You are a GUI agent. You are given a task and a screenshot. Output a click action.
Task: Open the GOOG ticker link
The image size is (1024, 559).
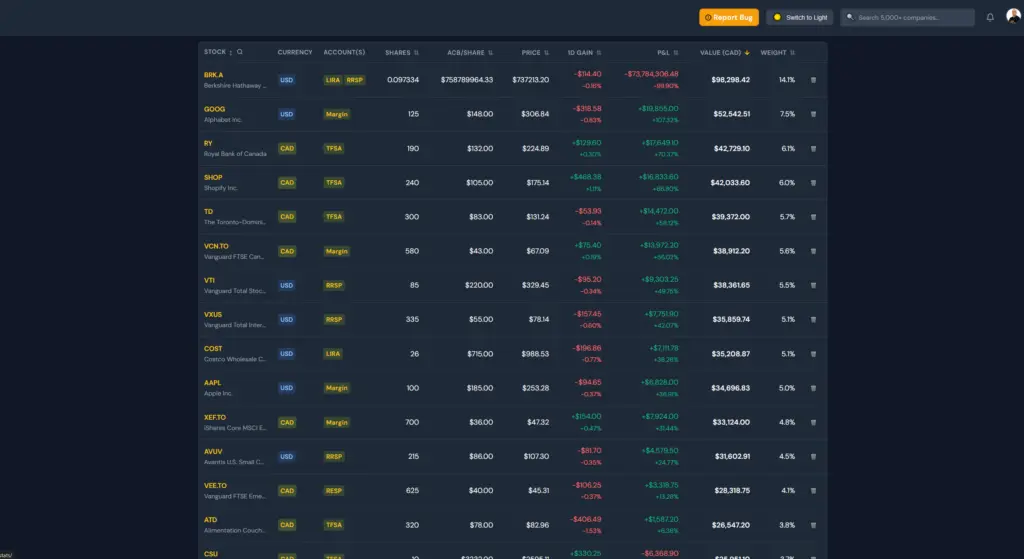click(214, 109)
